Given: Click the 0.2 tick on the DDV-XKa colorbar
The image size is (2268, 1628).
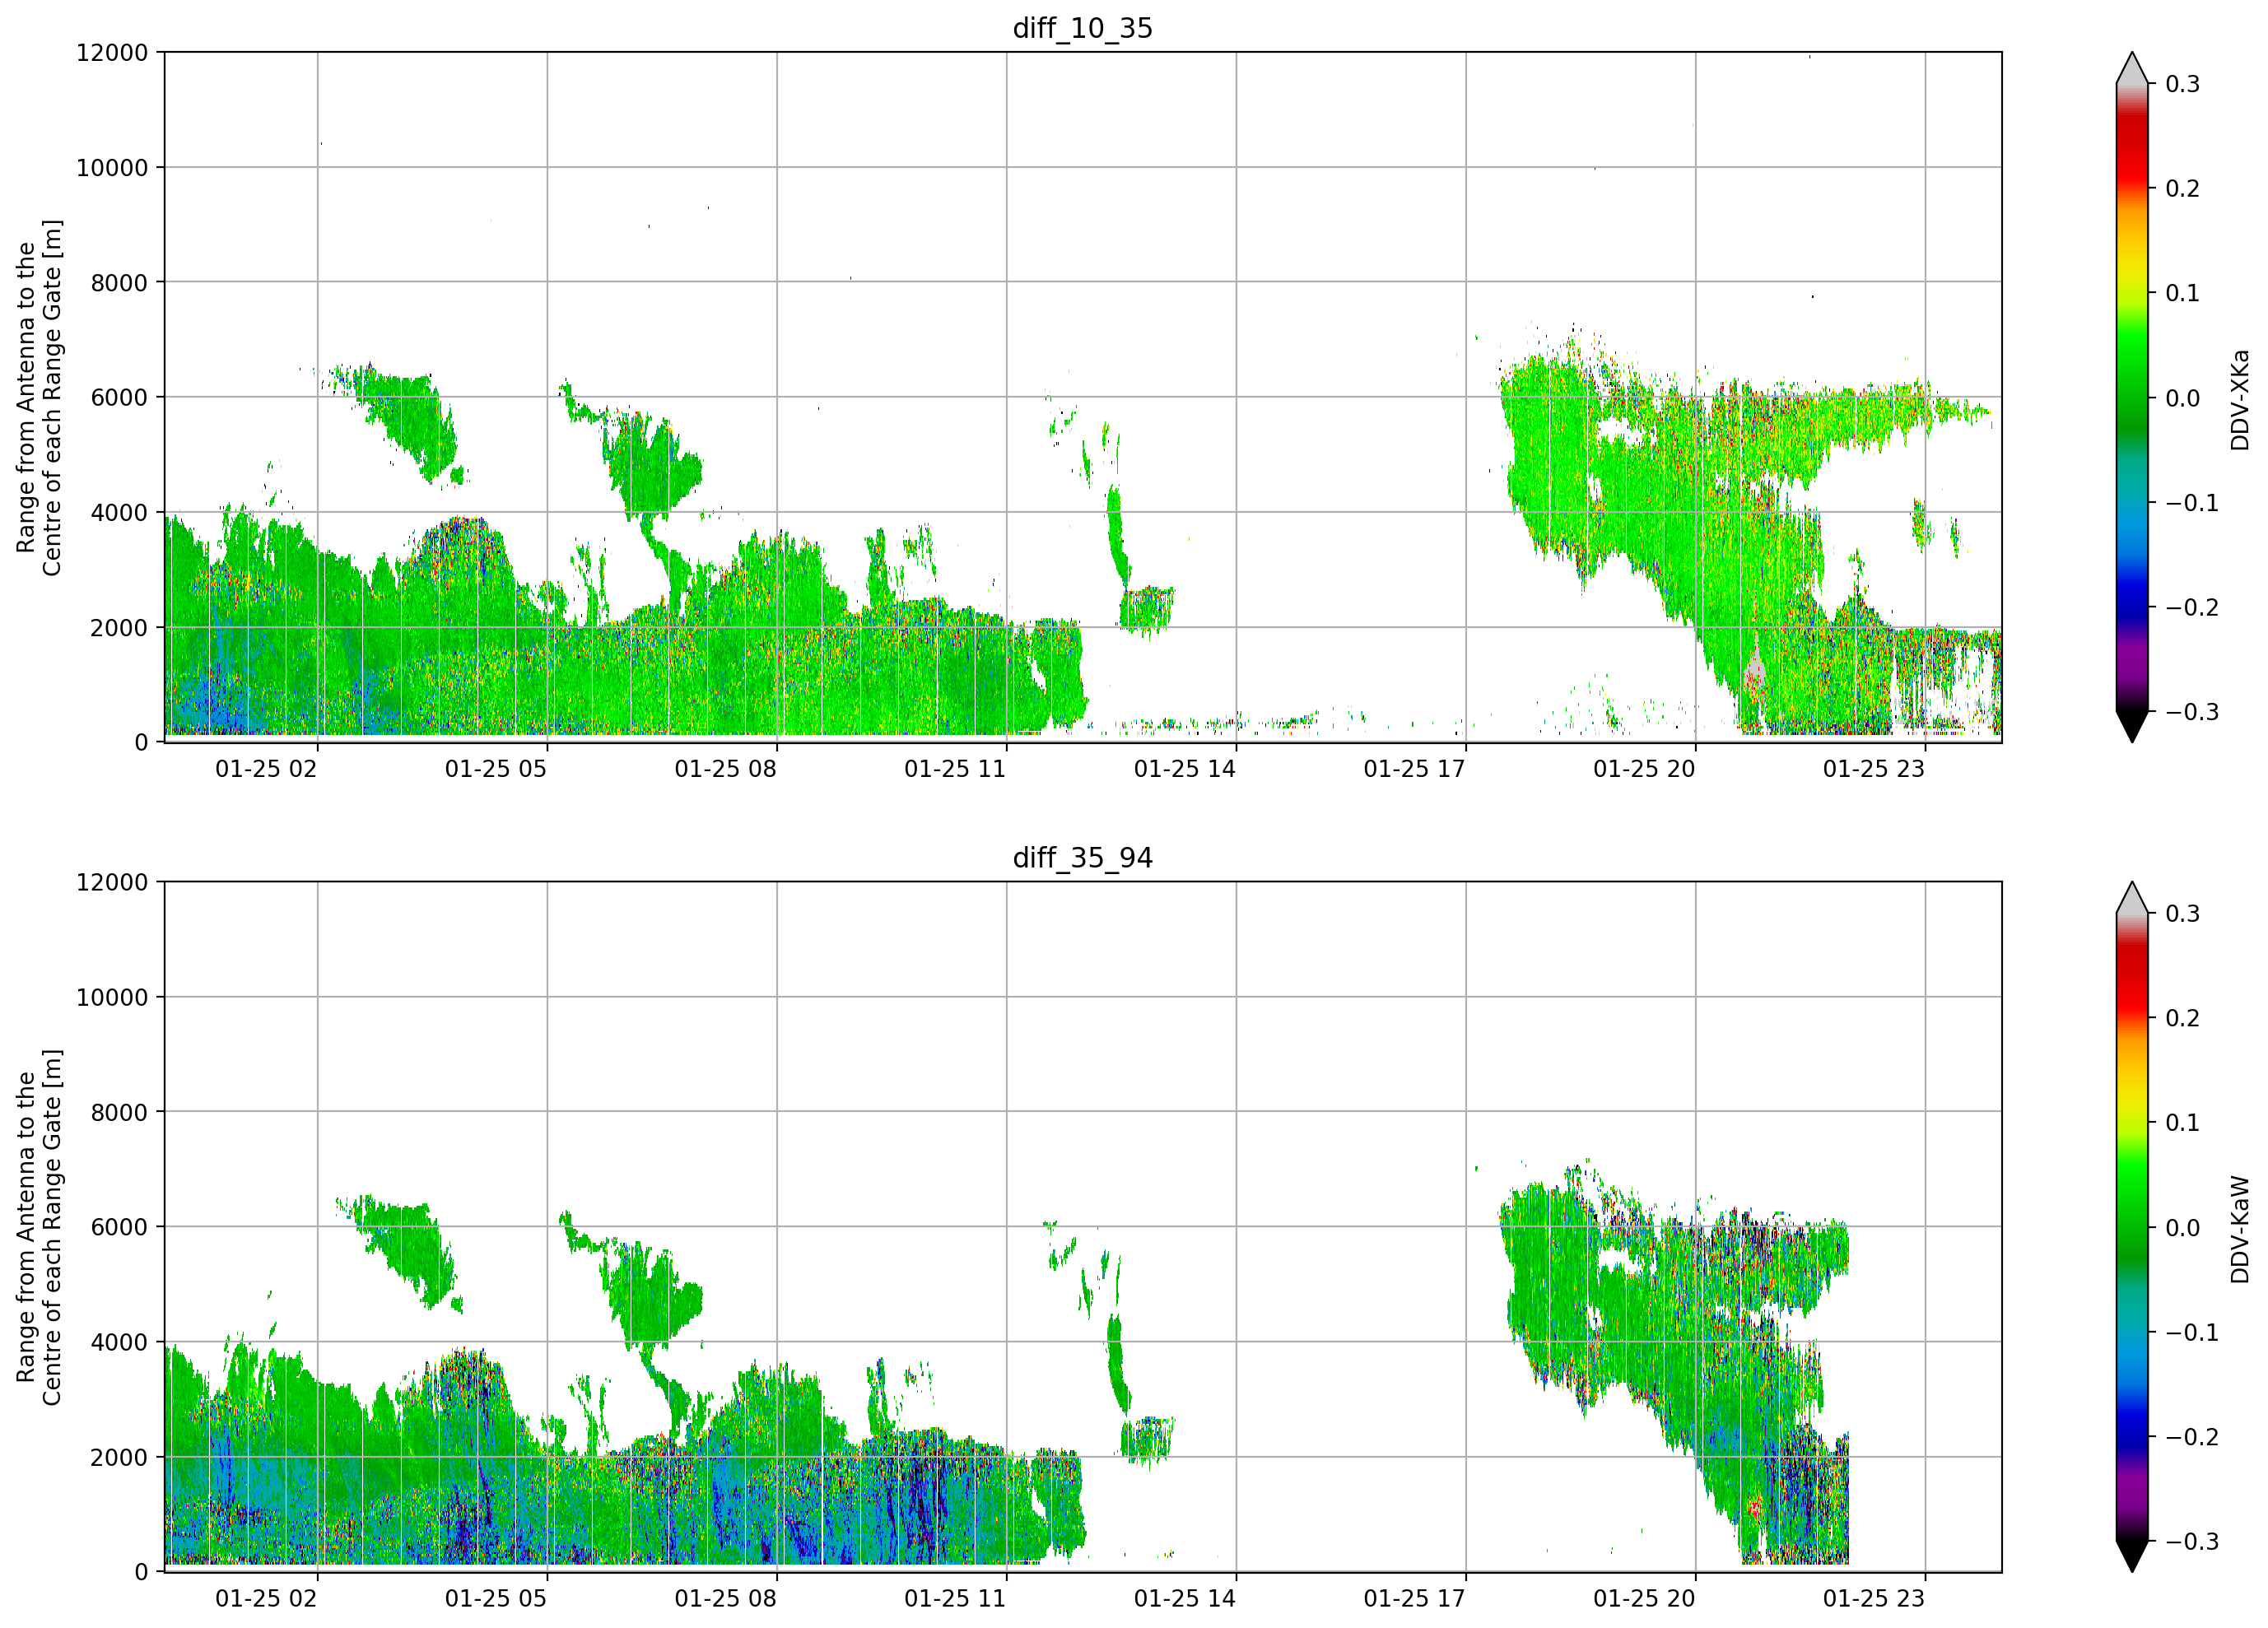Looking at the screenshot, I should click(2183, 188).
